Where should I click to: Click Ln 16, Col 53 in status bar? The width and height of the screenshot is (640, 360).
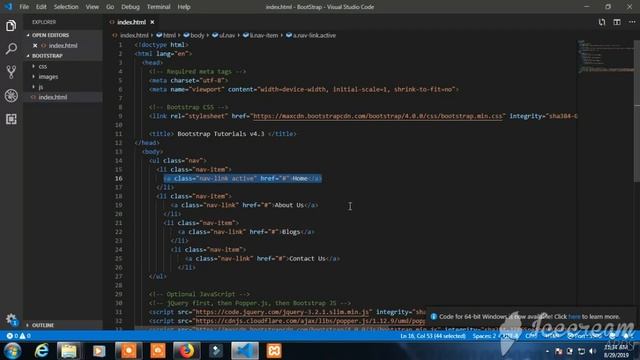click(433, 336)
